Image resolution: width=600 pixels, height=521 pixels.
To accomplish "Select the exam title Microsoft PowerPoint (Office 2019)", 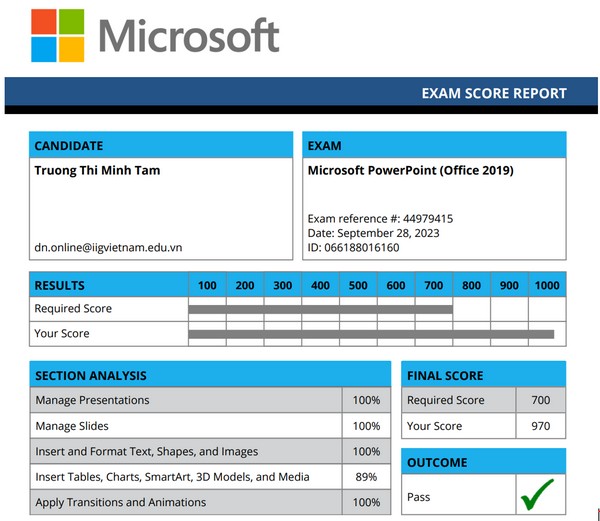I will tap(411, 170).
